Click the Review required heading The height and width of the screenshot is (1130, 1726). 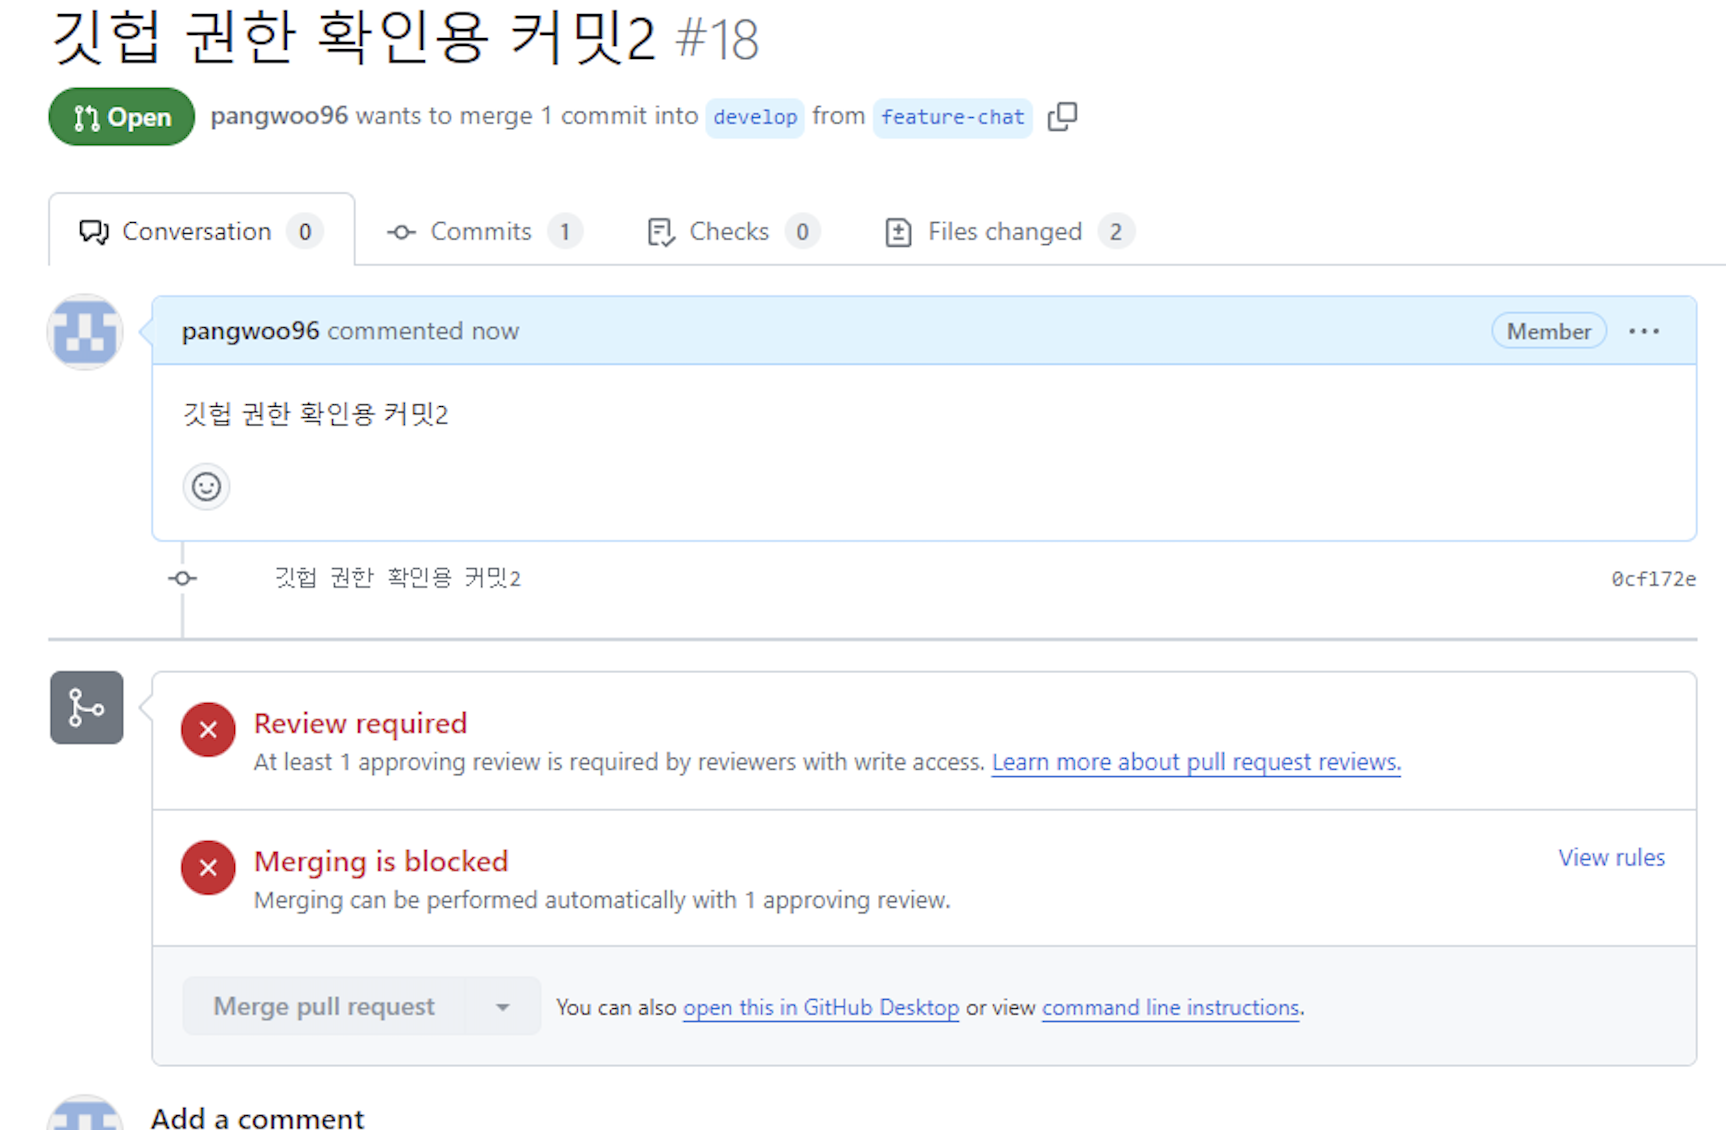tap(360, 723)
